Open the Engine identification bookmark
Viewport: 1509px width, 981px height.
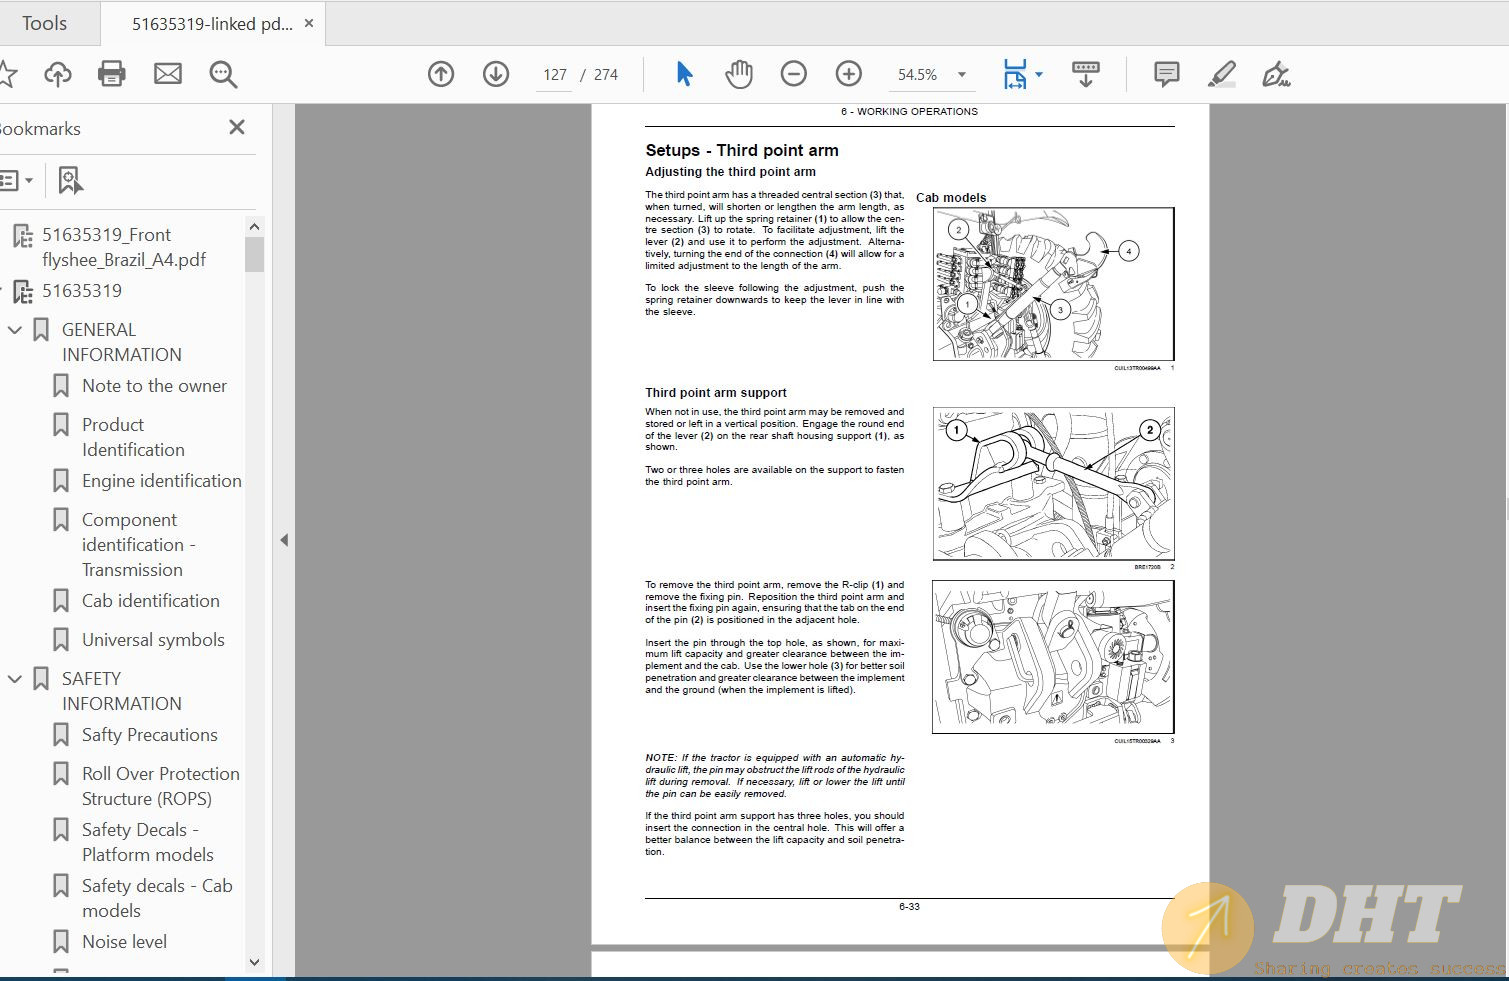click(161, 481)
